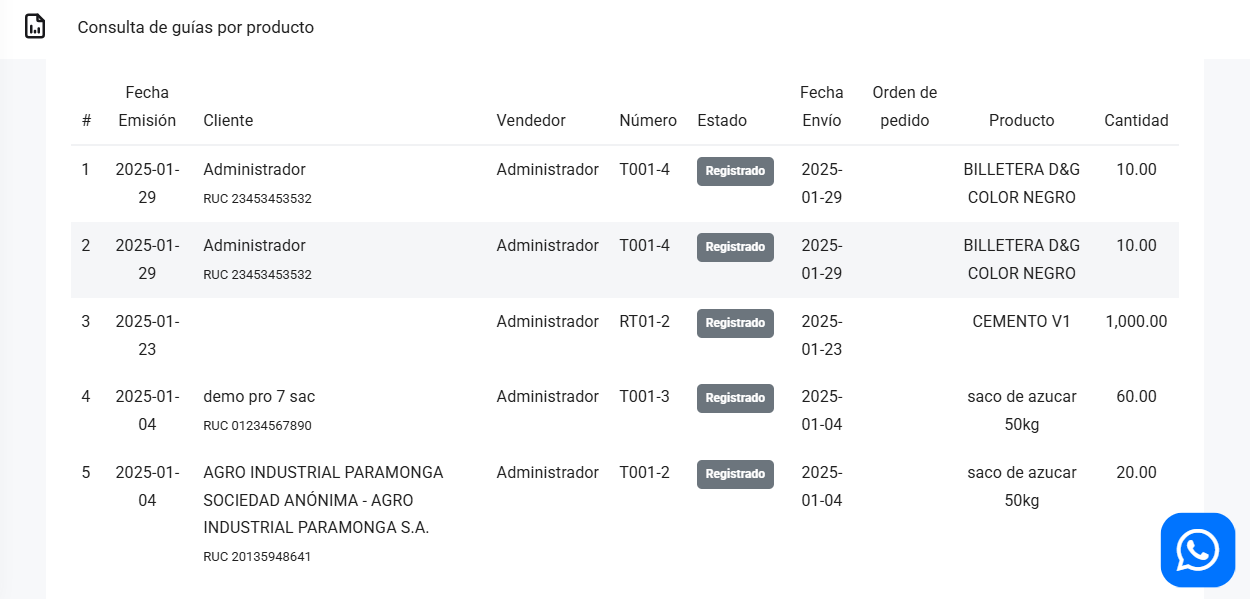Click the Orden de pedido column header

pos(904,106)
